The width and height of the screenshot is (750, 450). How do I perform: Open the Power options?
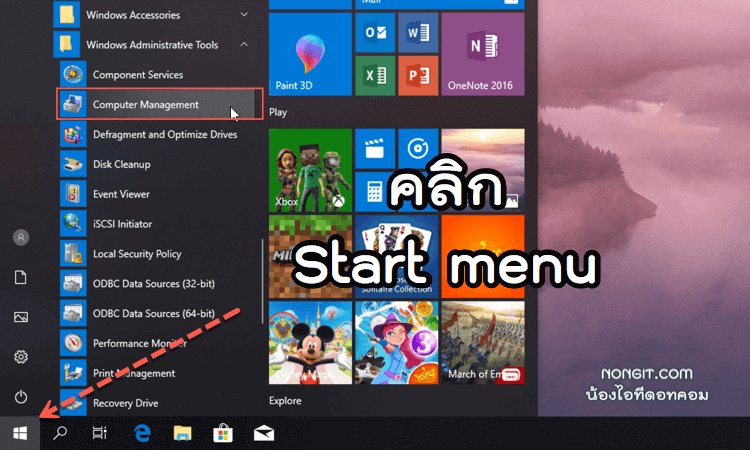(x=21, y=397)
